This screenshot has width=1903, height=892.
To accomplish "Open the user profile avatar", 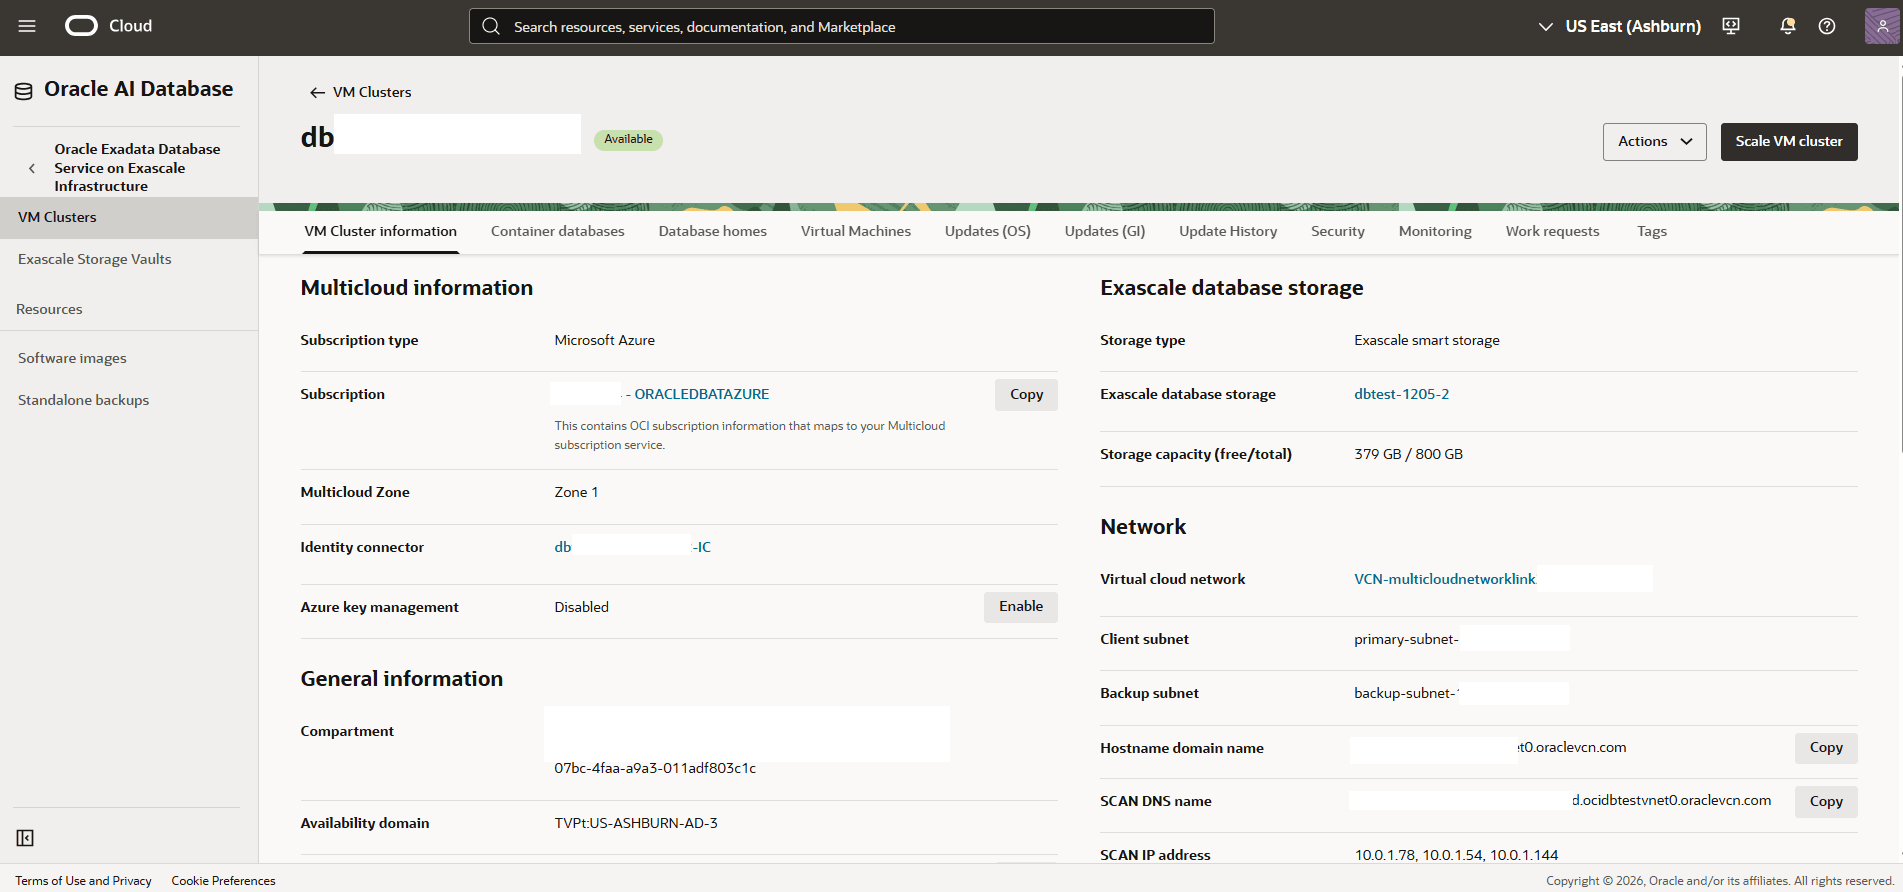I will point(1882,26).
